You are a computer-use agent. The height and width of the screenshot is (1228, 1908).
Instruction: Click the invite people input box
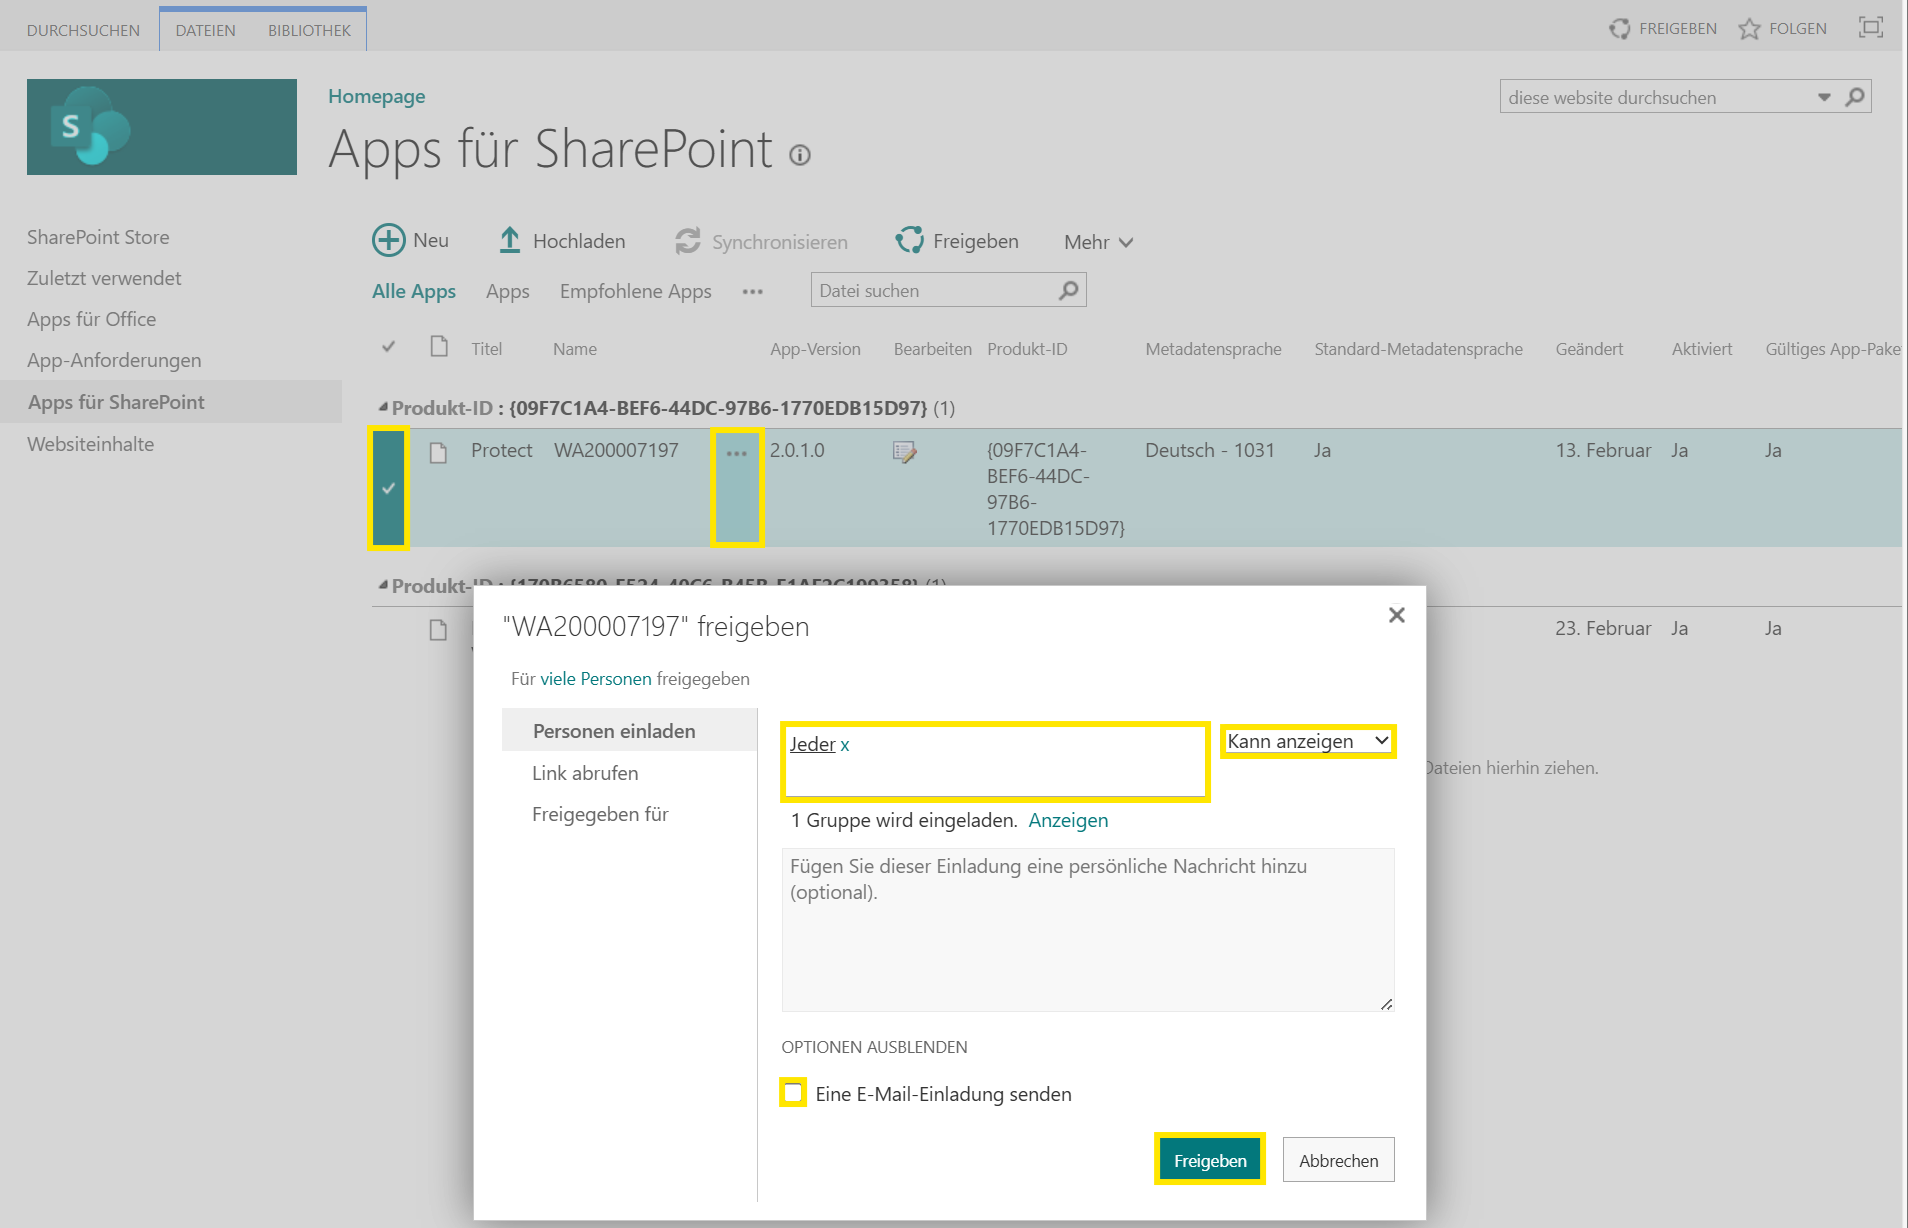pos(996,762)
